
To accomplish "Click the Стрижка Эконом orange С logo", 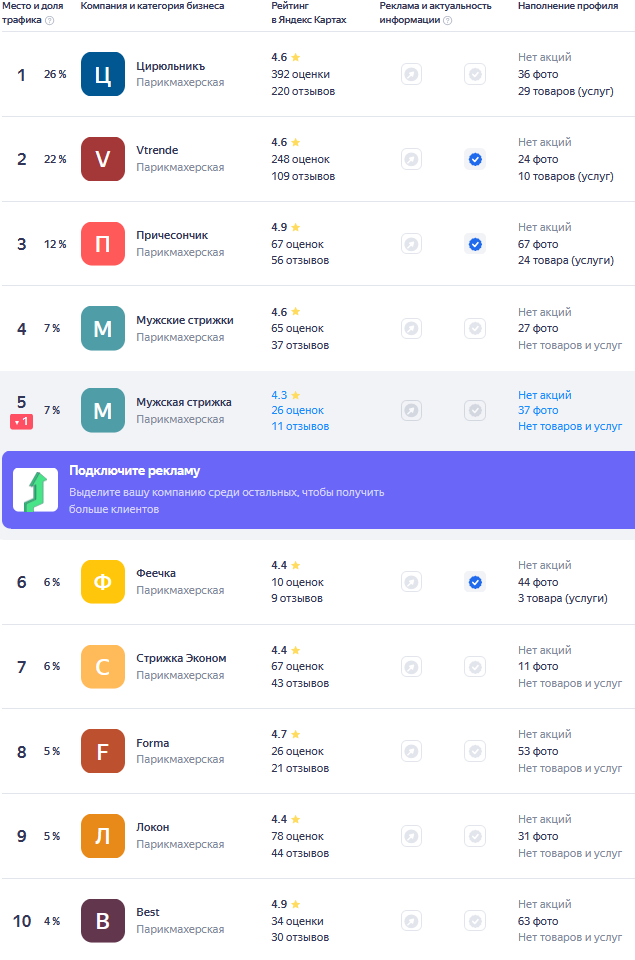I will click(103, 666).
